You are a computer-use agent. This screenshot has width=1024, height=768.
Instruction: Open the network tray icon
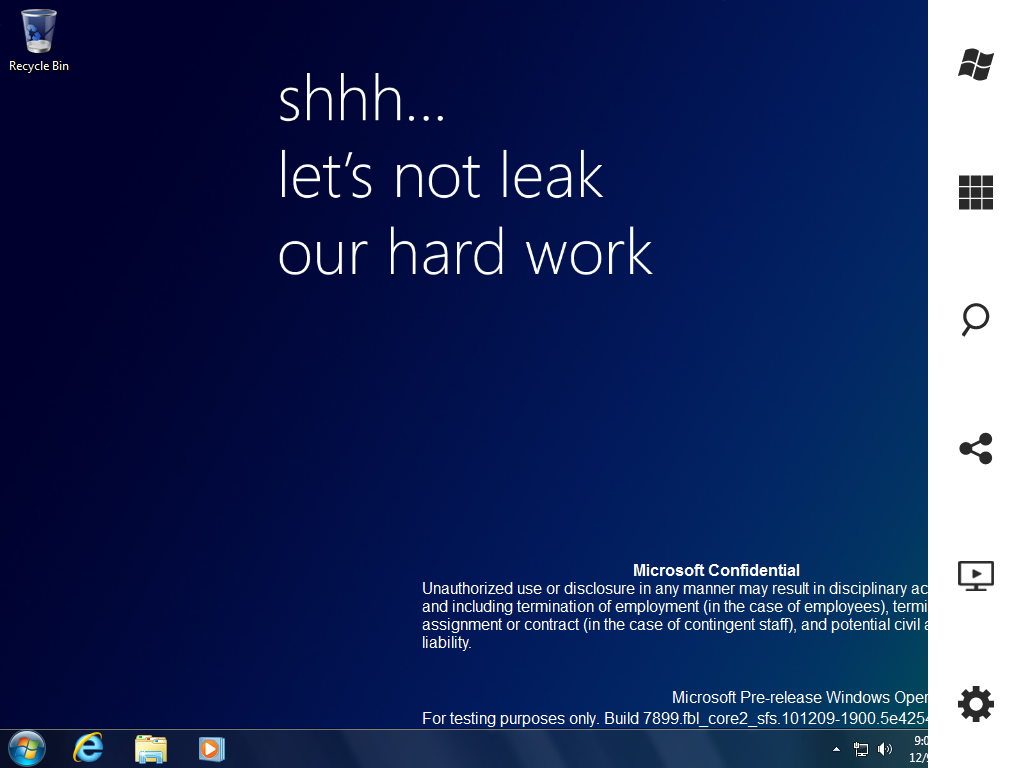coord(861,749)
